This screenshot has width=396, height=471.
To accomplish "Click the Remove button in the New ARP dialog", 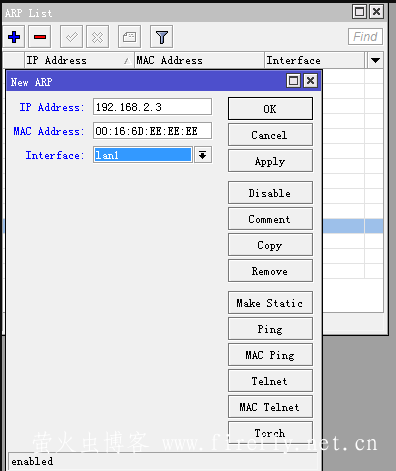I will 270,271.
